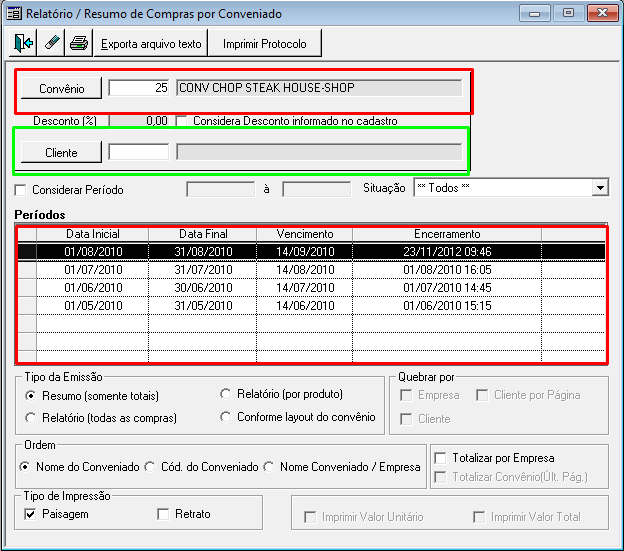Maximize the report window
Image resolution: width=624 pixels, height=551 pixels.
pyautogui.click(x=568, y=14)
